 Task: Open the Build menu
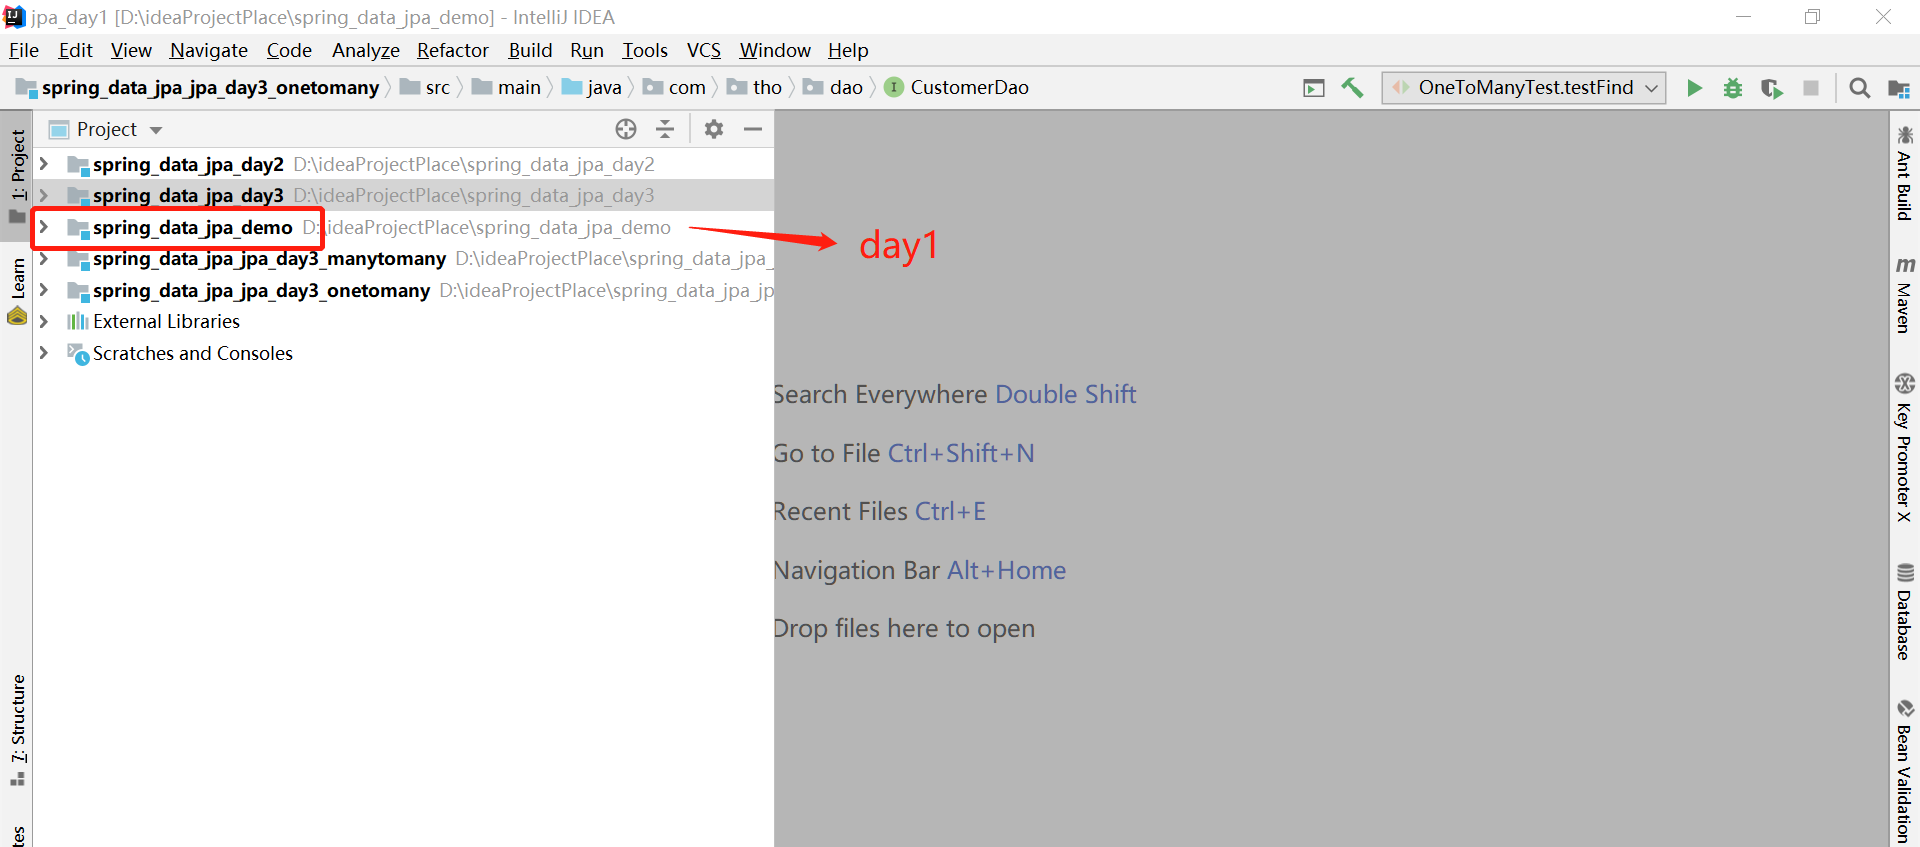(x=530, y=50)
